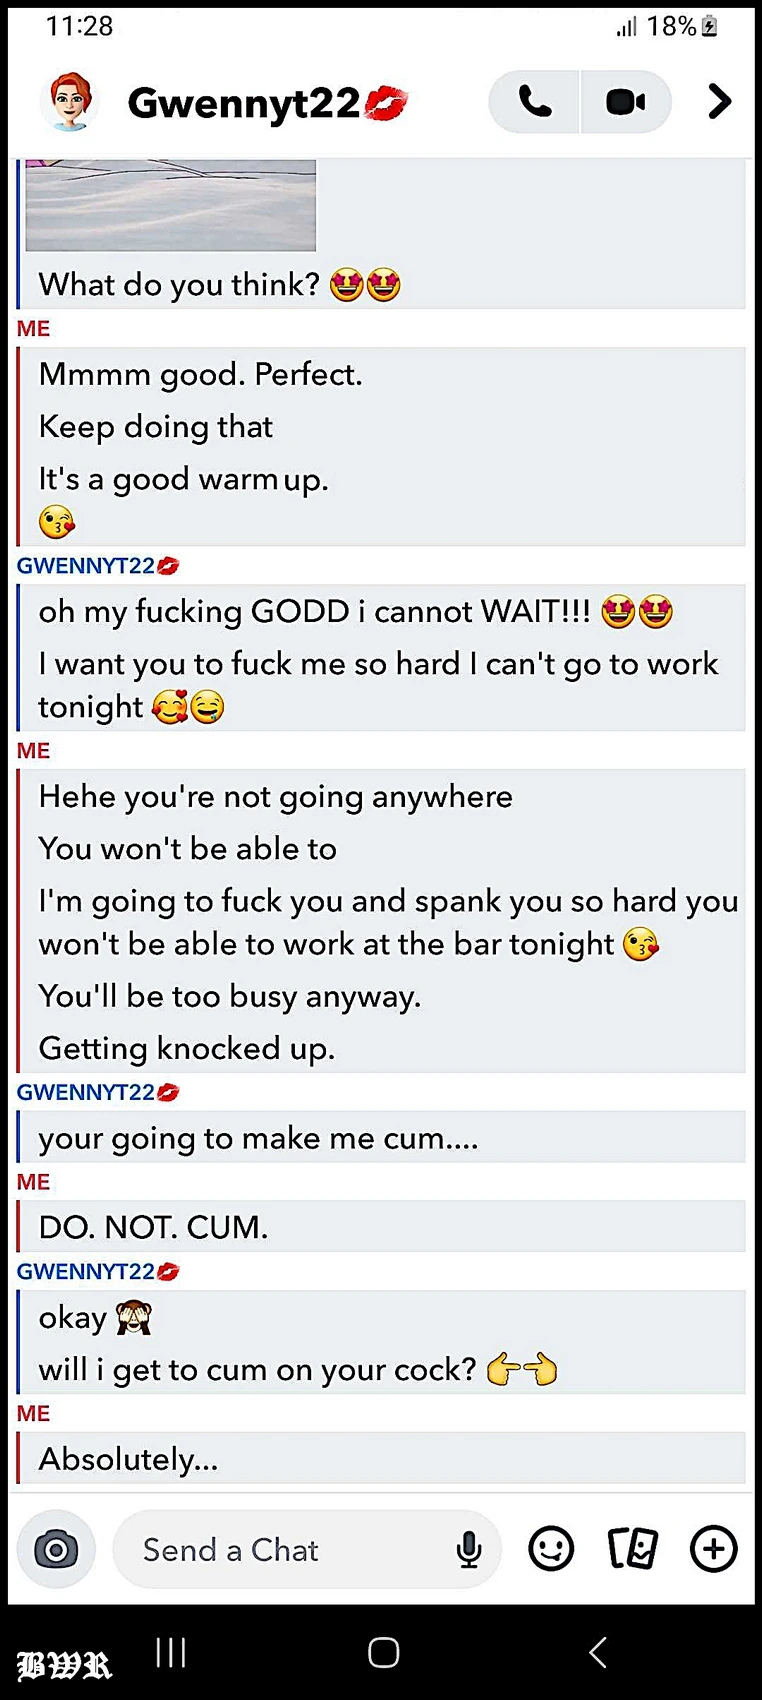Viewport: 762px width, 1700px height.
Task: Open the snap image thumbnail in chat
Action: tap(171, 205)
